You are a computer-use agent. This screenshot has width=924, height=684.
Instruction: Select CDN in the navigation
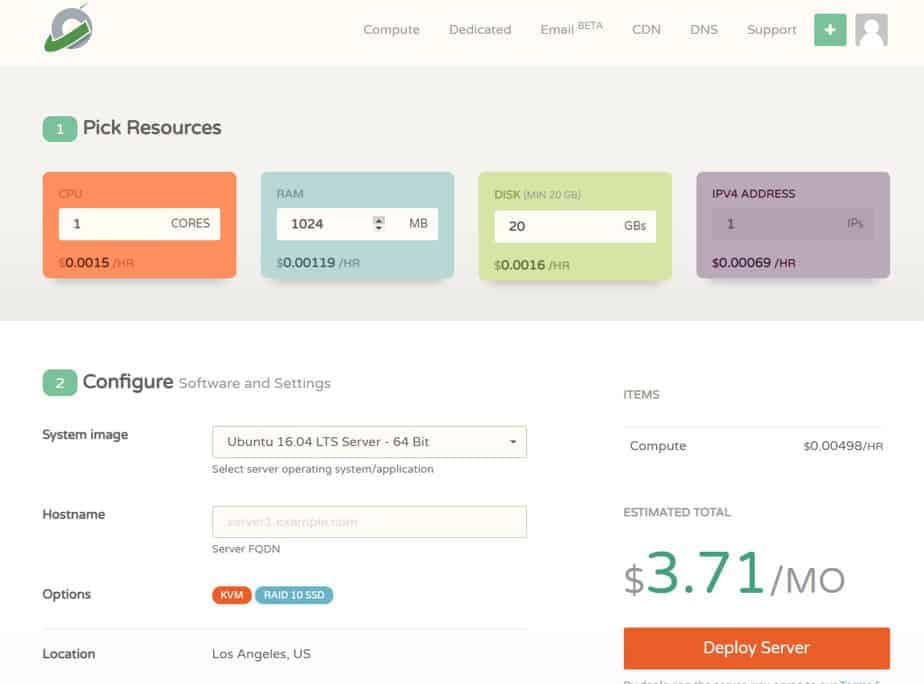pos(646,30)
